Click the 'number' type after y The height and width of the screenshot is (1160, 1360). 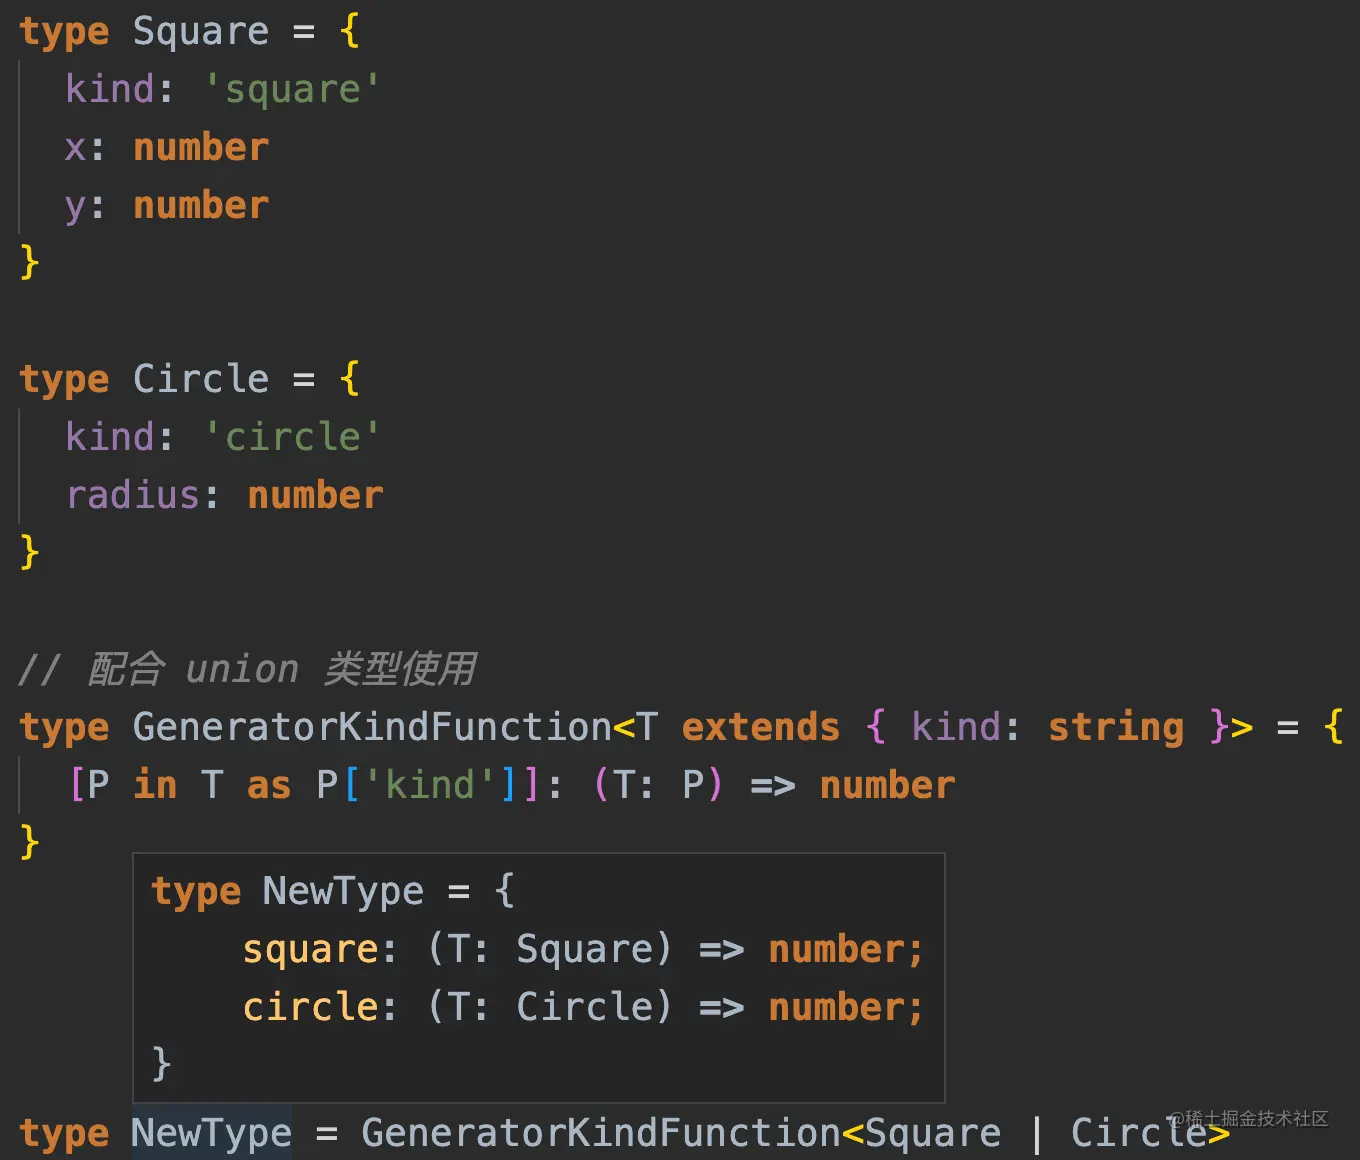202,206
